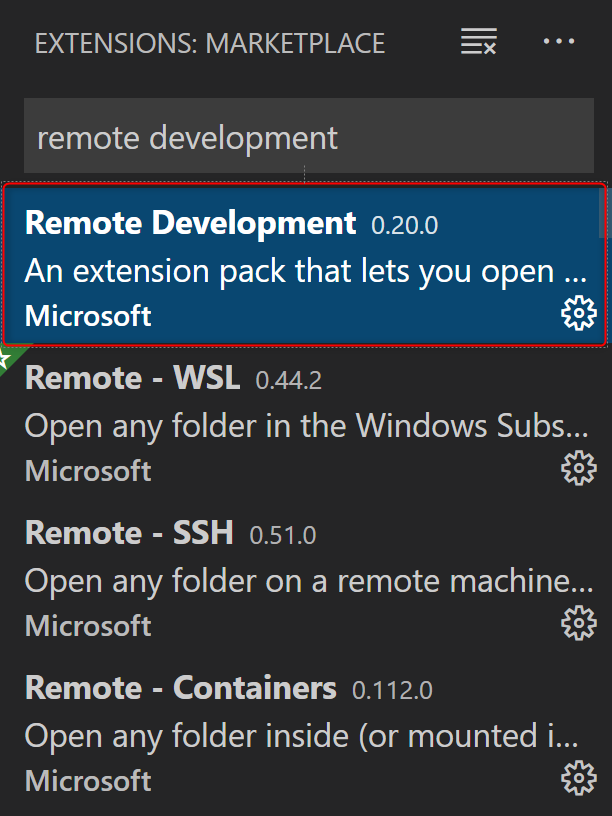
Task: Open the Remote - Containers extension
Action: [x=180, y=688]
